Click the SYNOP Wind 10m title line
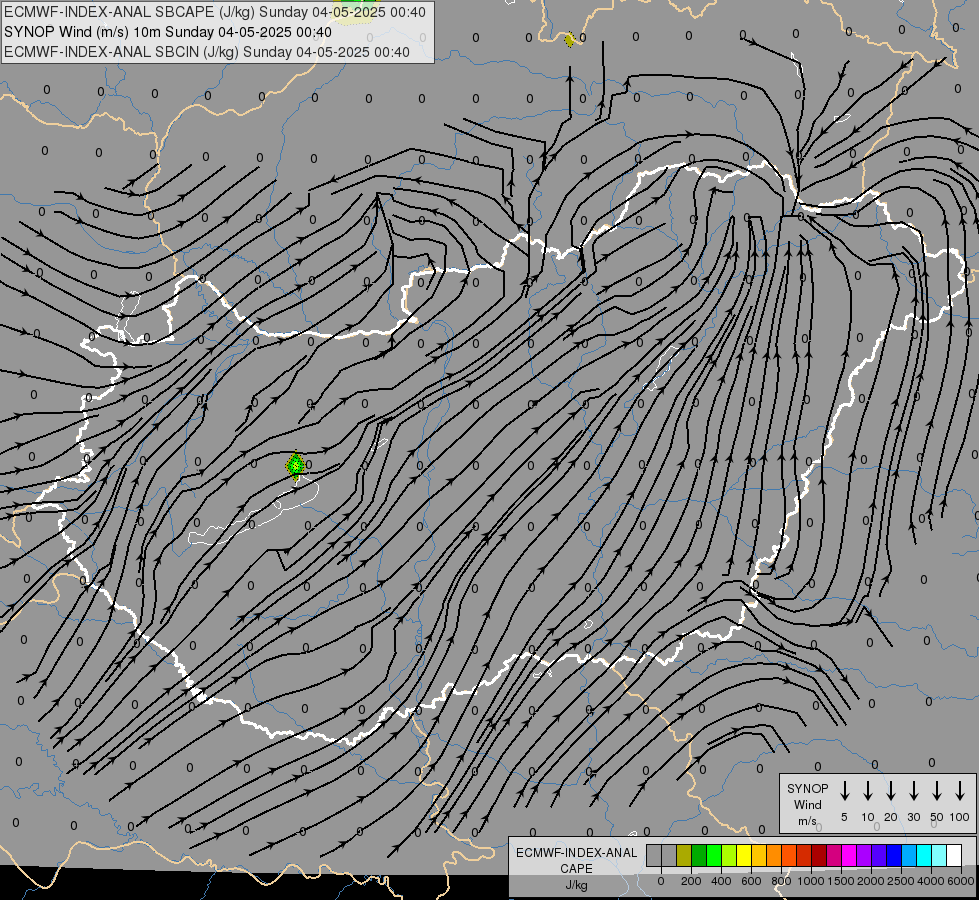Screen dimensions: 979x900 click(167, 32)
